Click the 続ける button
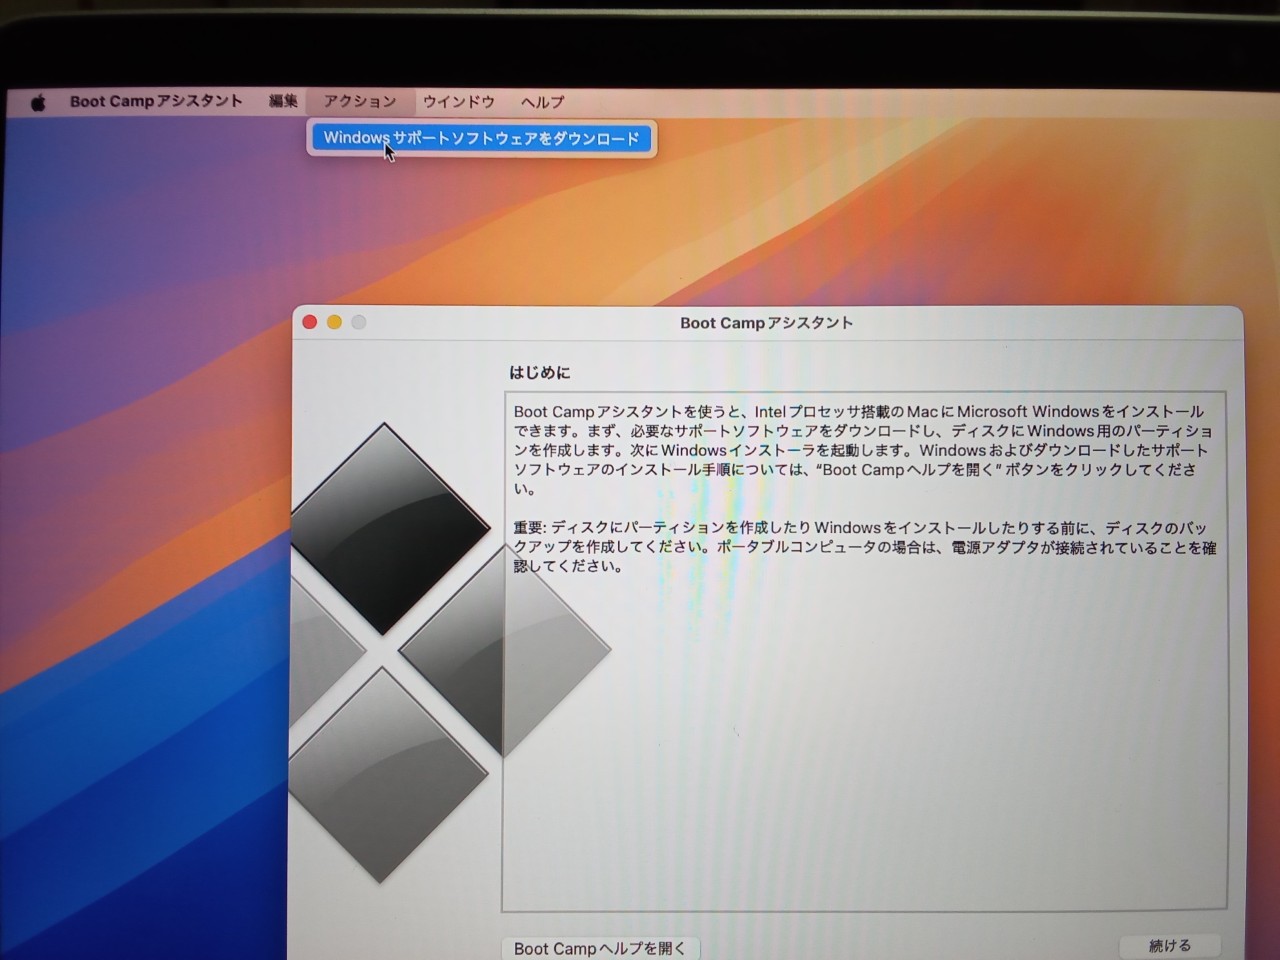This screenshot has height=960, width=1280. coord(1170,946)
